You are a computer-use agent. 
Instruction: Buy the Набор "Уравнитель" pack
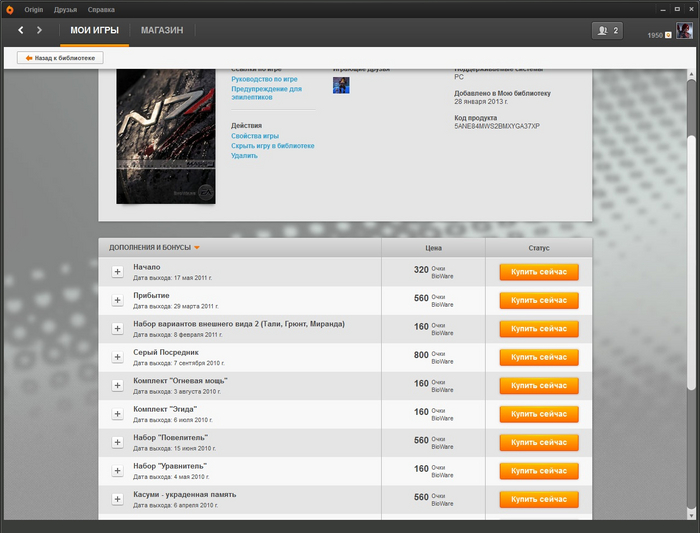(539, 471)
